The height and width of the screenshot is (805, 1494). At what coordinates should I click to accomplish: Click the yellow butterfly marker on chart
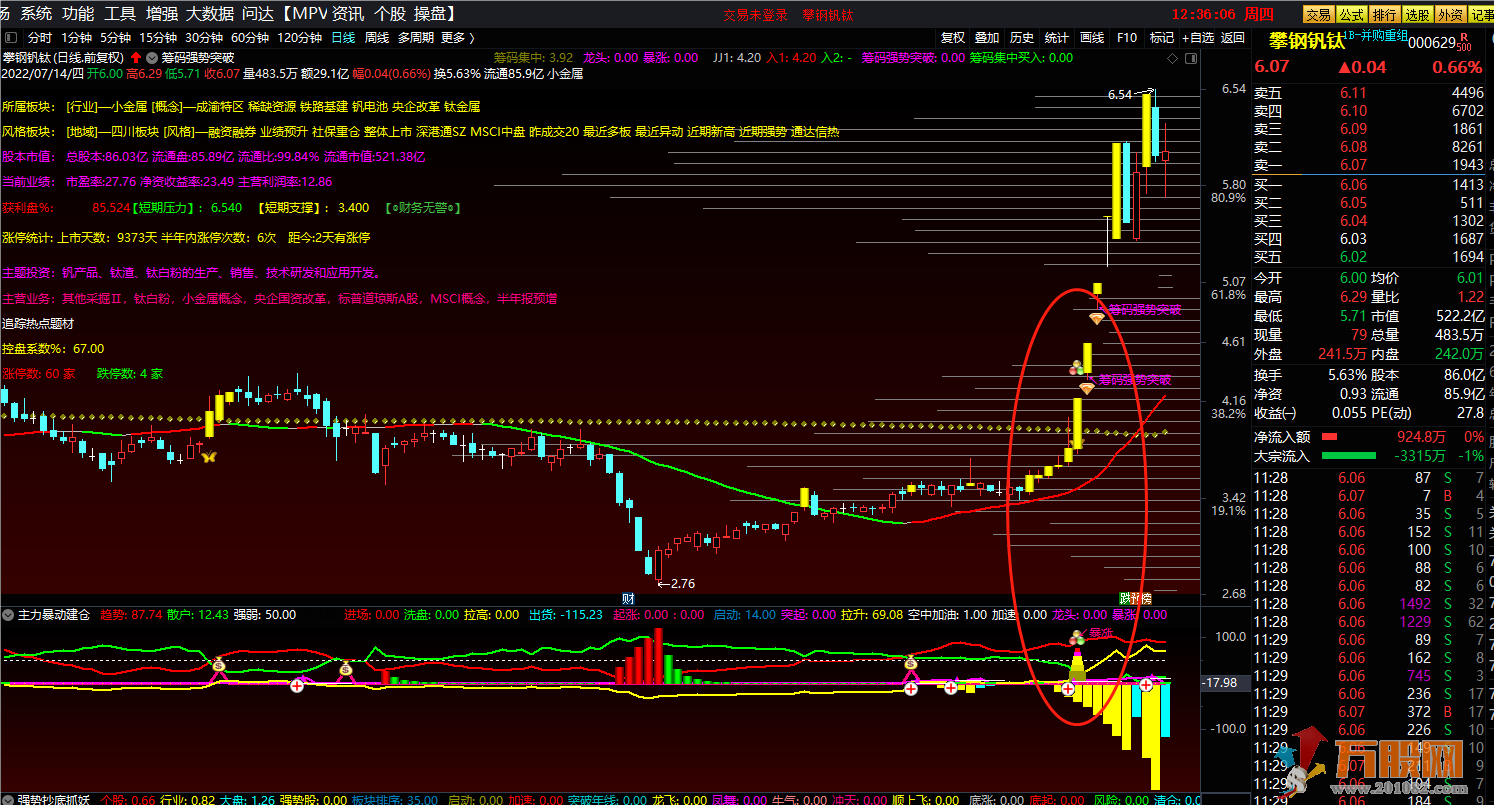(x=209, y=456)
